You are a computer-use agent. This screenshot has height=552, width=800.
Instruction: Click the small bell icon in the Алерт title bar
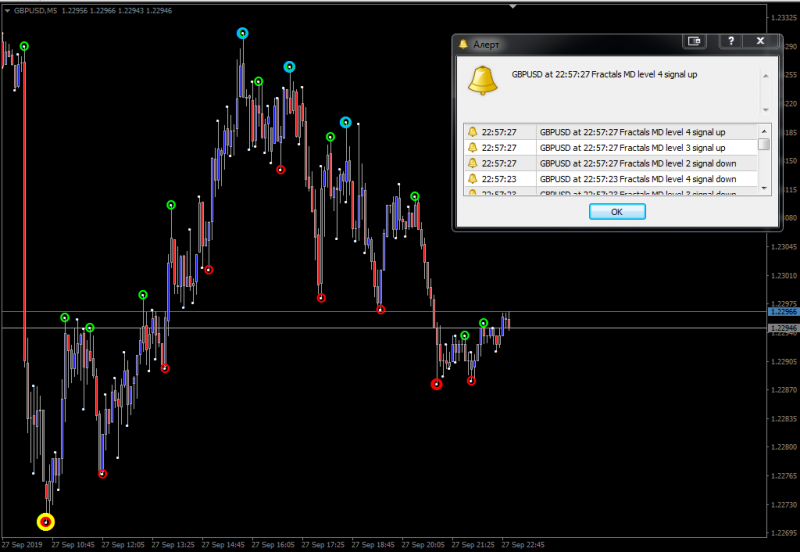point(463,44)
